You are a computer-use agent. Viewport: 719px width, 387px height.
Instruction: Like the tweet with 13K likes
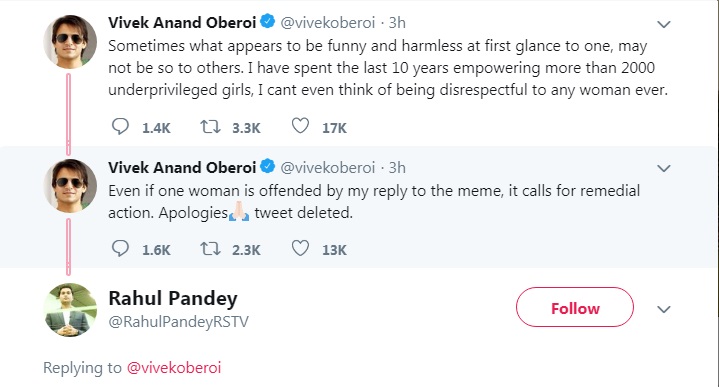(300, 248)
